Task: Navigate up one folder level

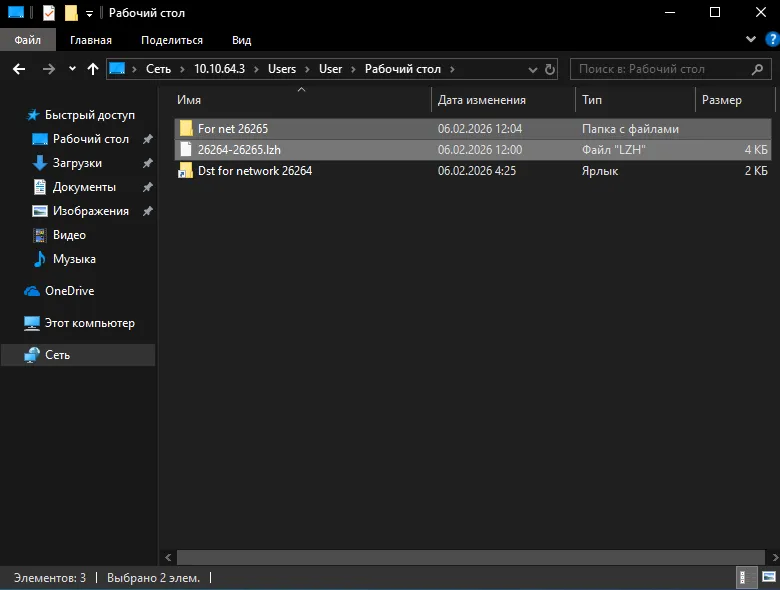Action: coord(93,69)
